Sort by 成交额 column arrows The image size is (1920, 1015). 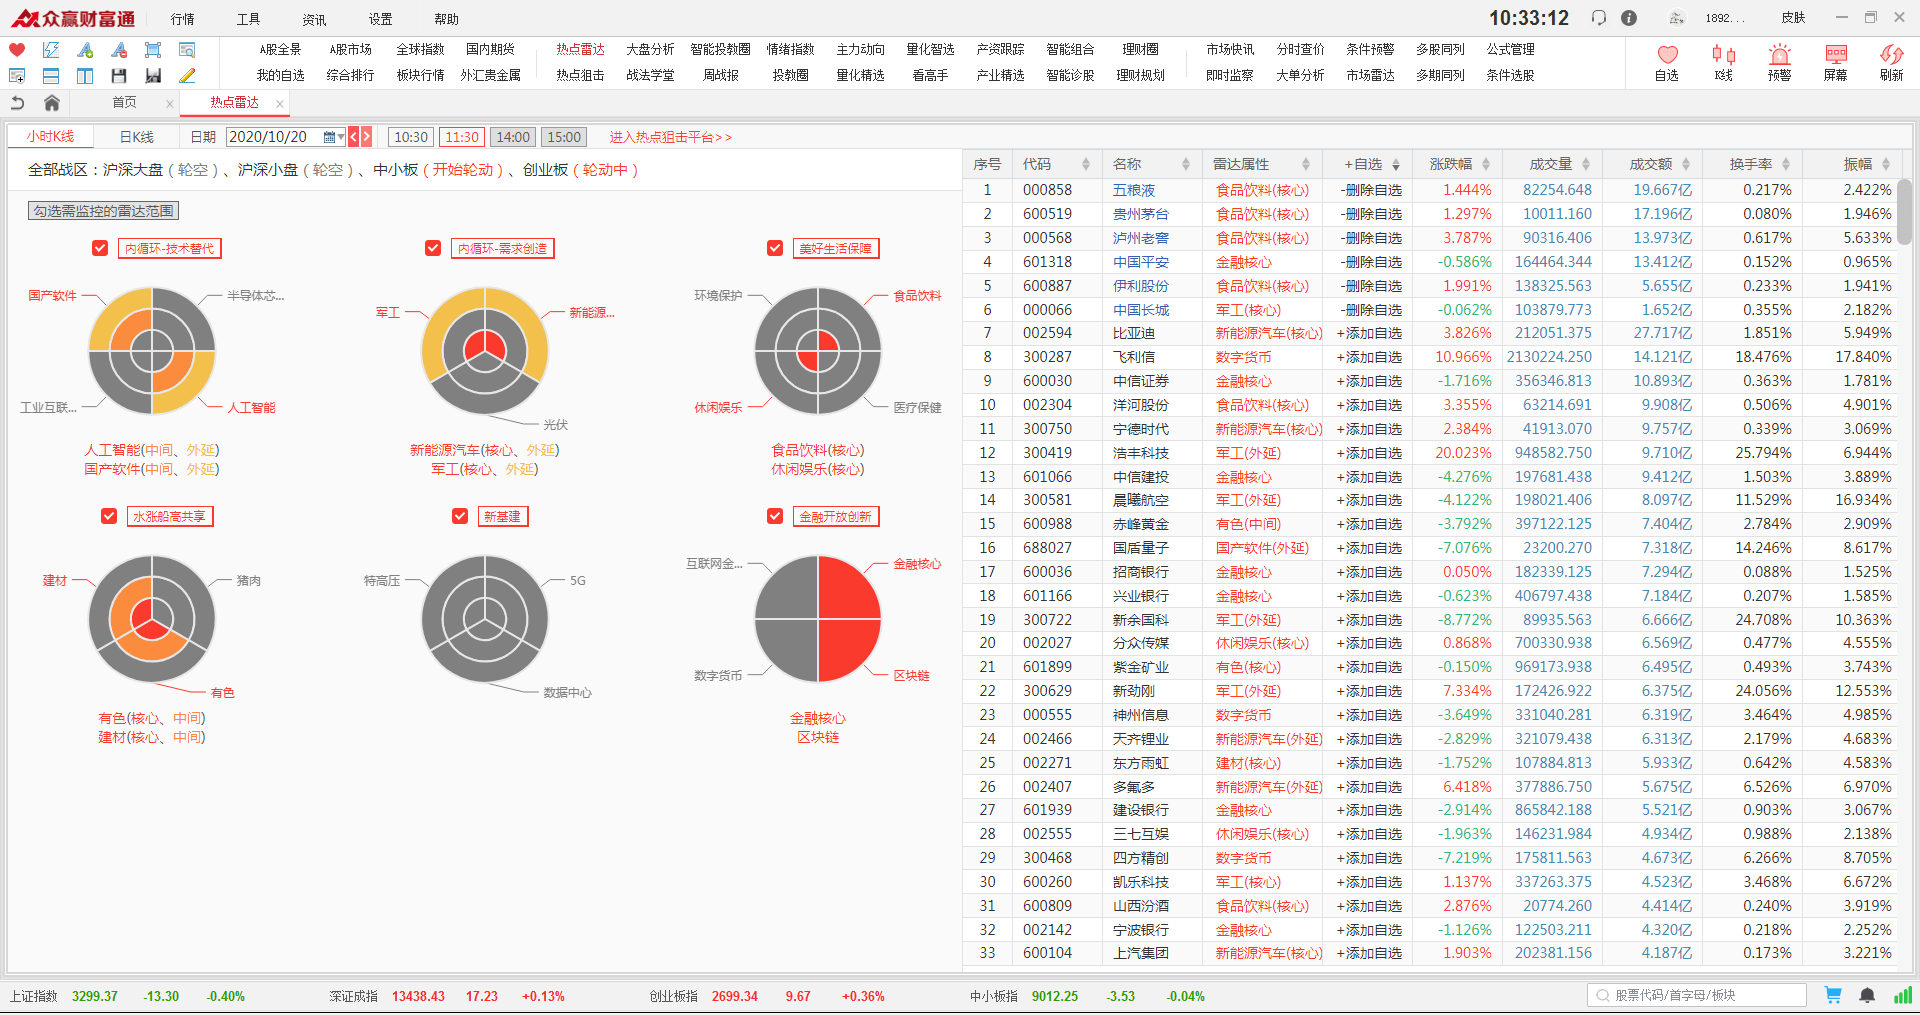pyautogui.click(x=1686, y=165)
